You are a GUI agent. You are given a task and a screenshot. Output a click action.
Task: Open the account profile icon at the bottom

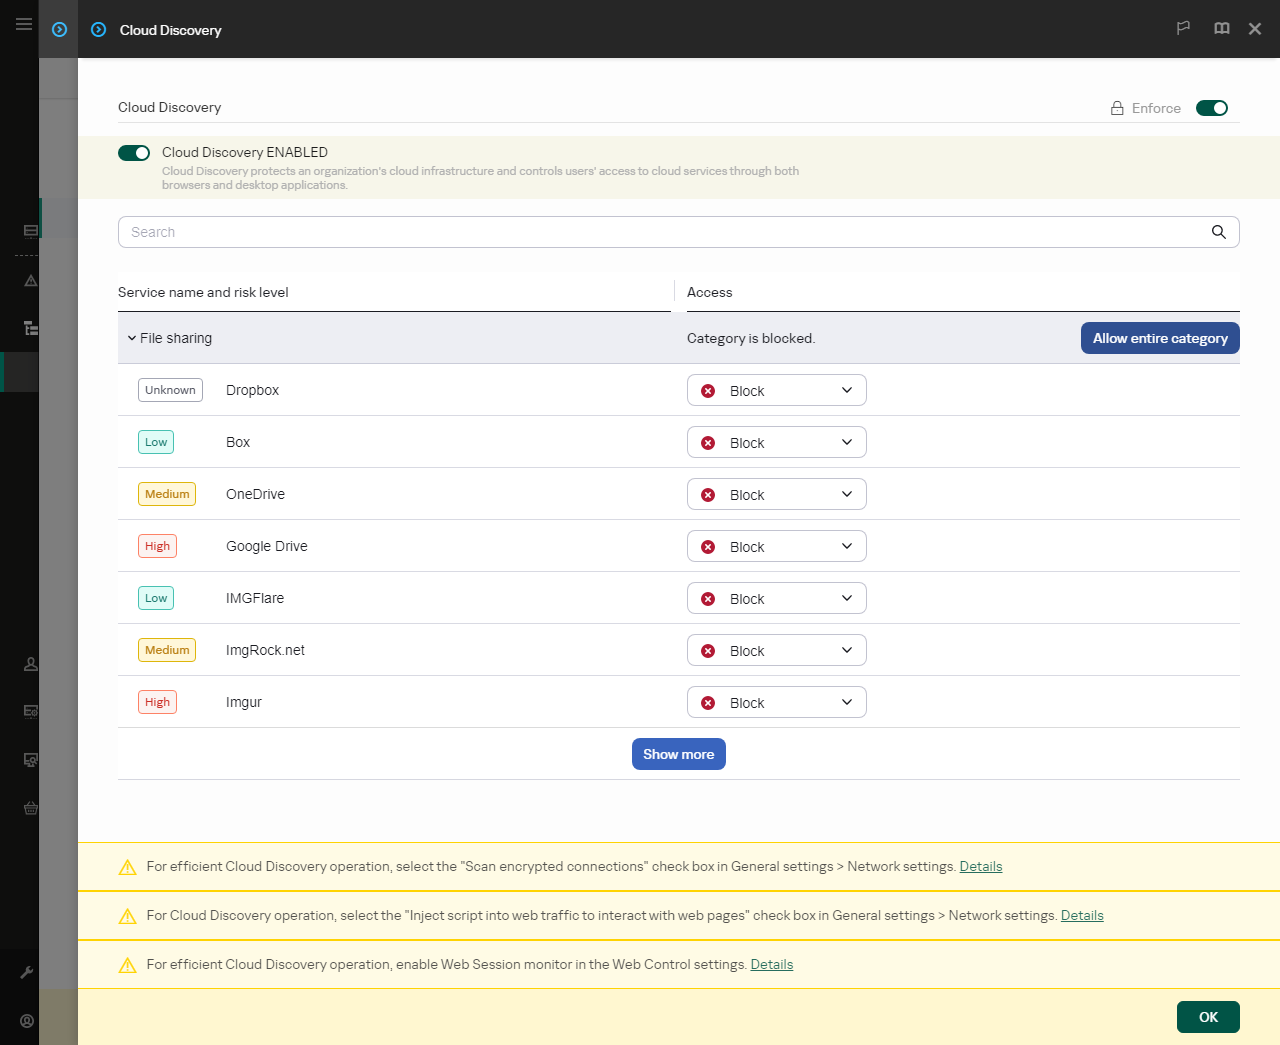(x=27, y=1021)
